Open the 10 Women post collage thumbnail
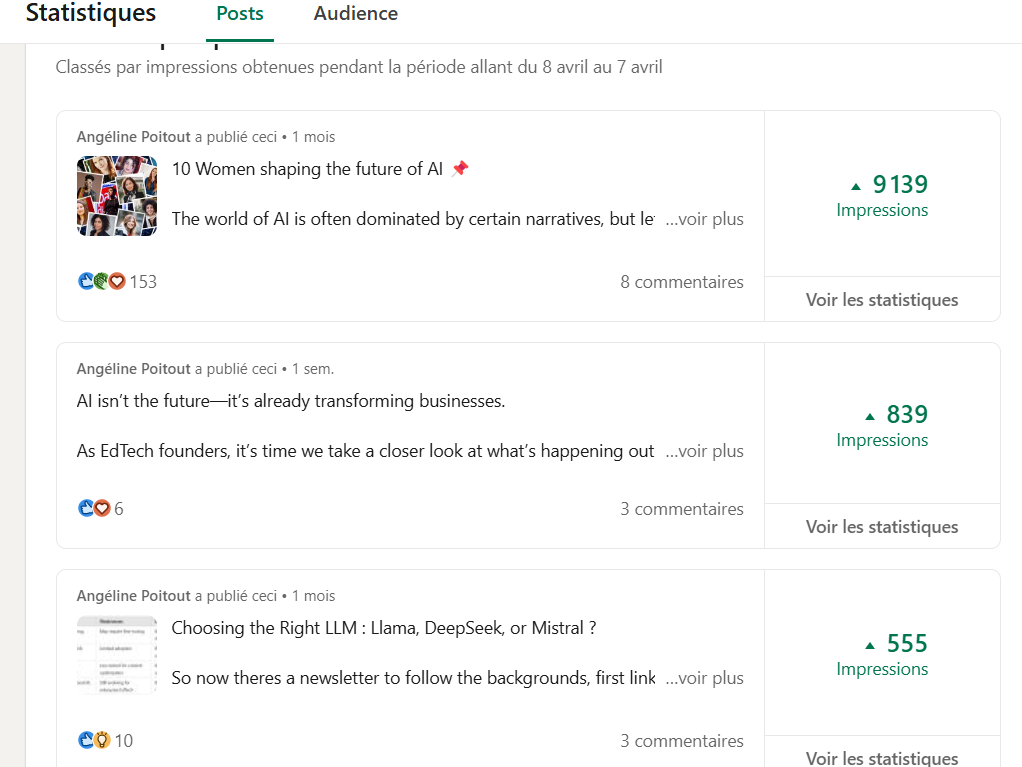1022x767 pixels. click(x=117, y=195)
